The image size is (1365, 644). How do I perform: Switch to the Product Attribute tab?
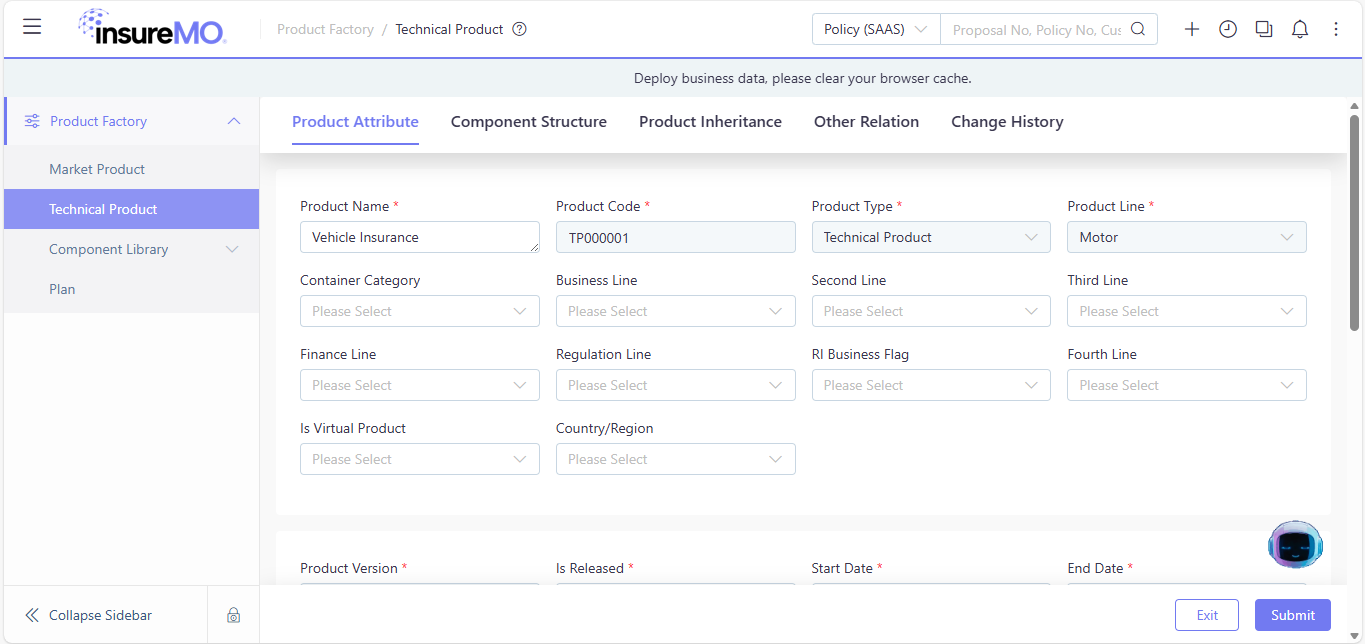[x=355, y=122]
